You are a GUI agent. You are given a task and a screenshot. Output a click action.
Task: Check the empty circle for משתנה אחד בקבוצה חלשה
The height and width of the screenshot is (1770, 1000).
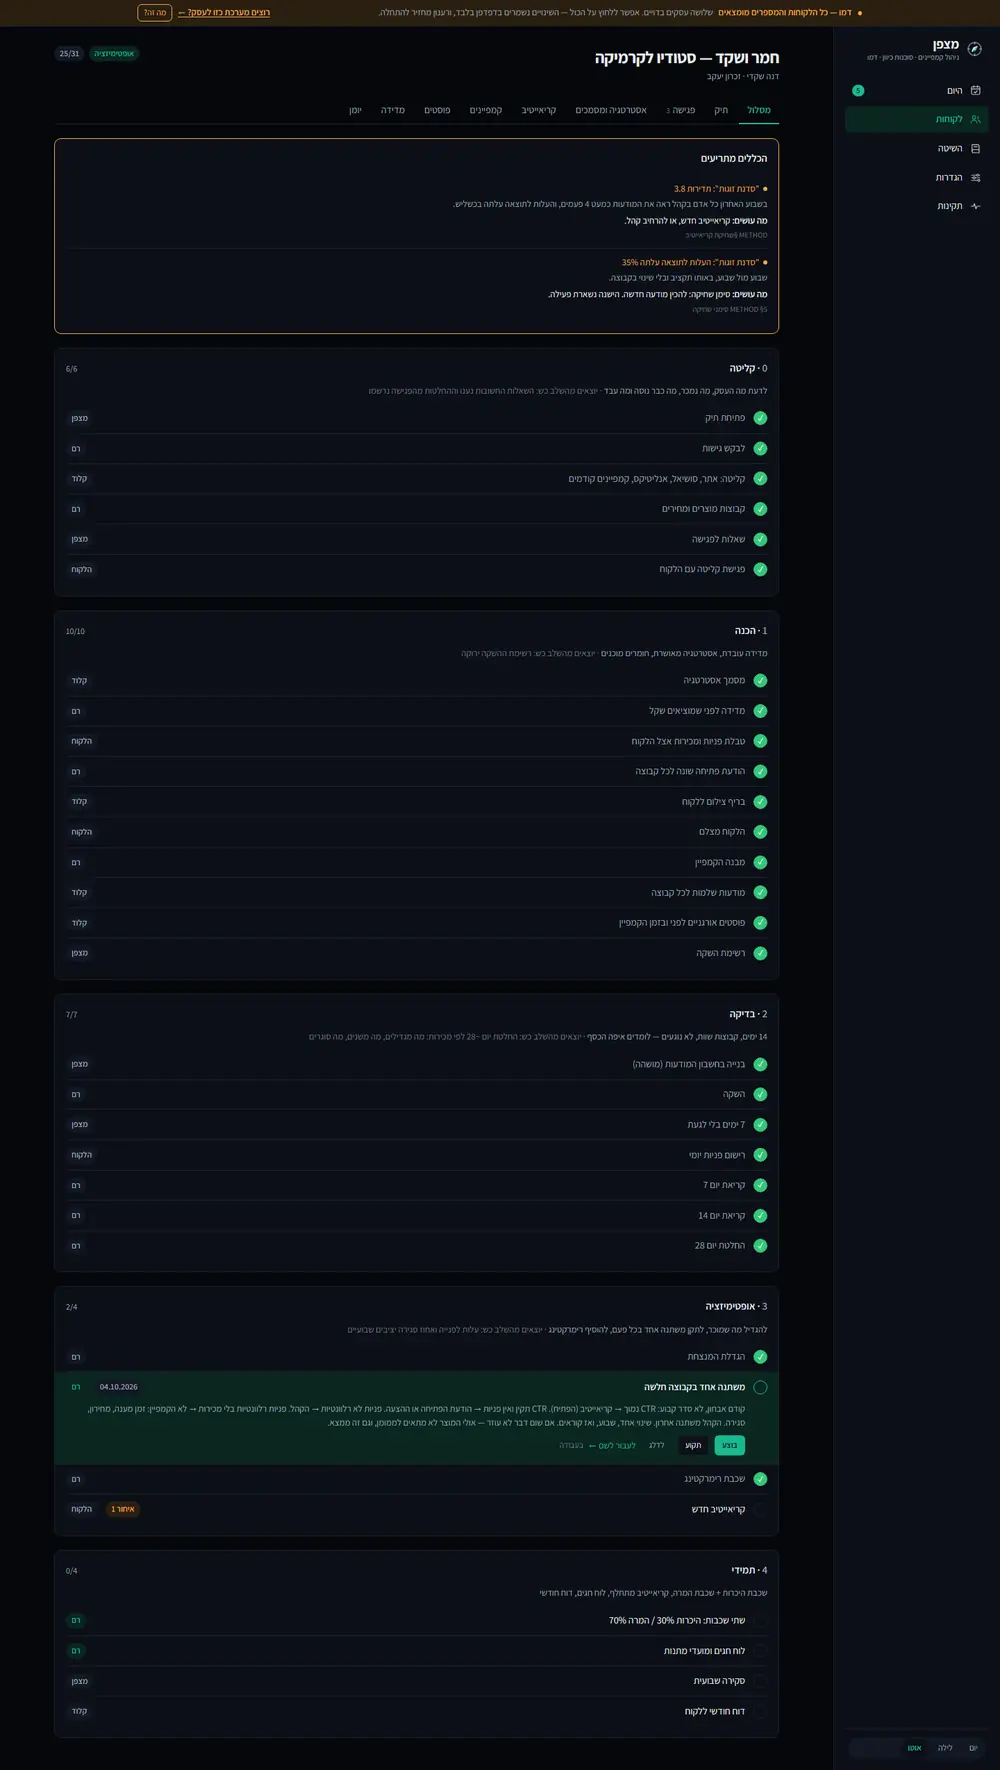(760, 1387)
